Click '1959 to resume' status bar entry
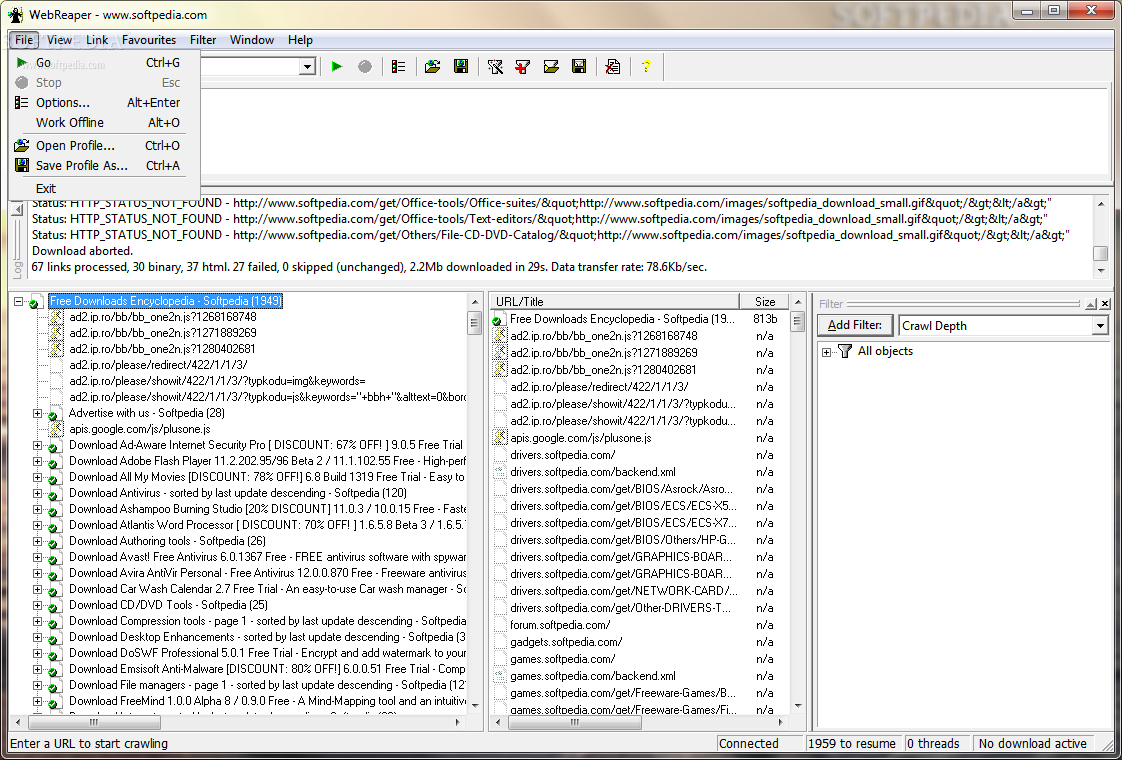The height and width of the screenshot is (760, 1122). (x=852, y=744)
